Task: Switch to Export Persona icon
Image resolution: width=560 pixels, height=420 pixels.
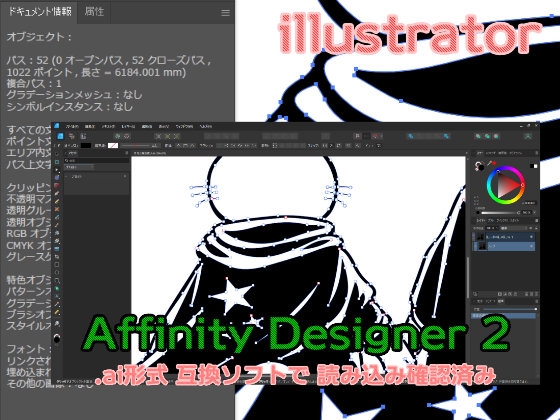Action: (83, 136)
